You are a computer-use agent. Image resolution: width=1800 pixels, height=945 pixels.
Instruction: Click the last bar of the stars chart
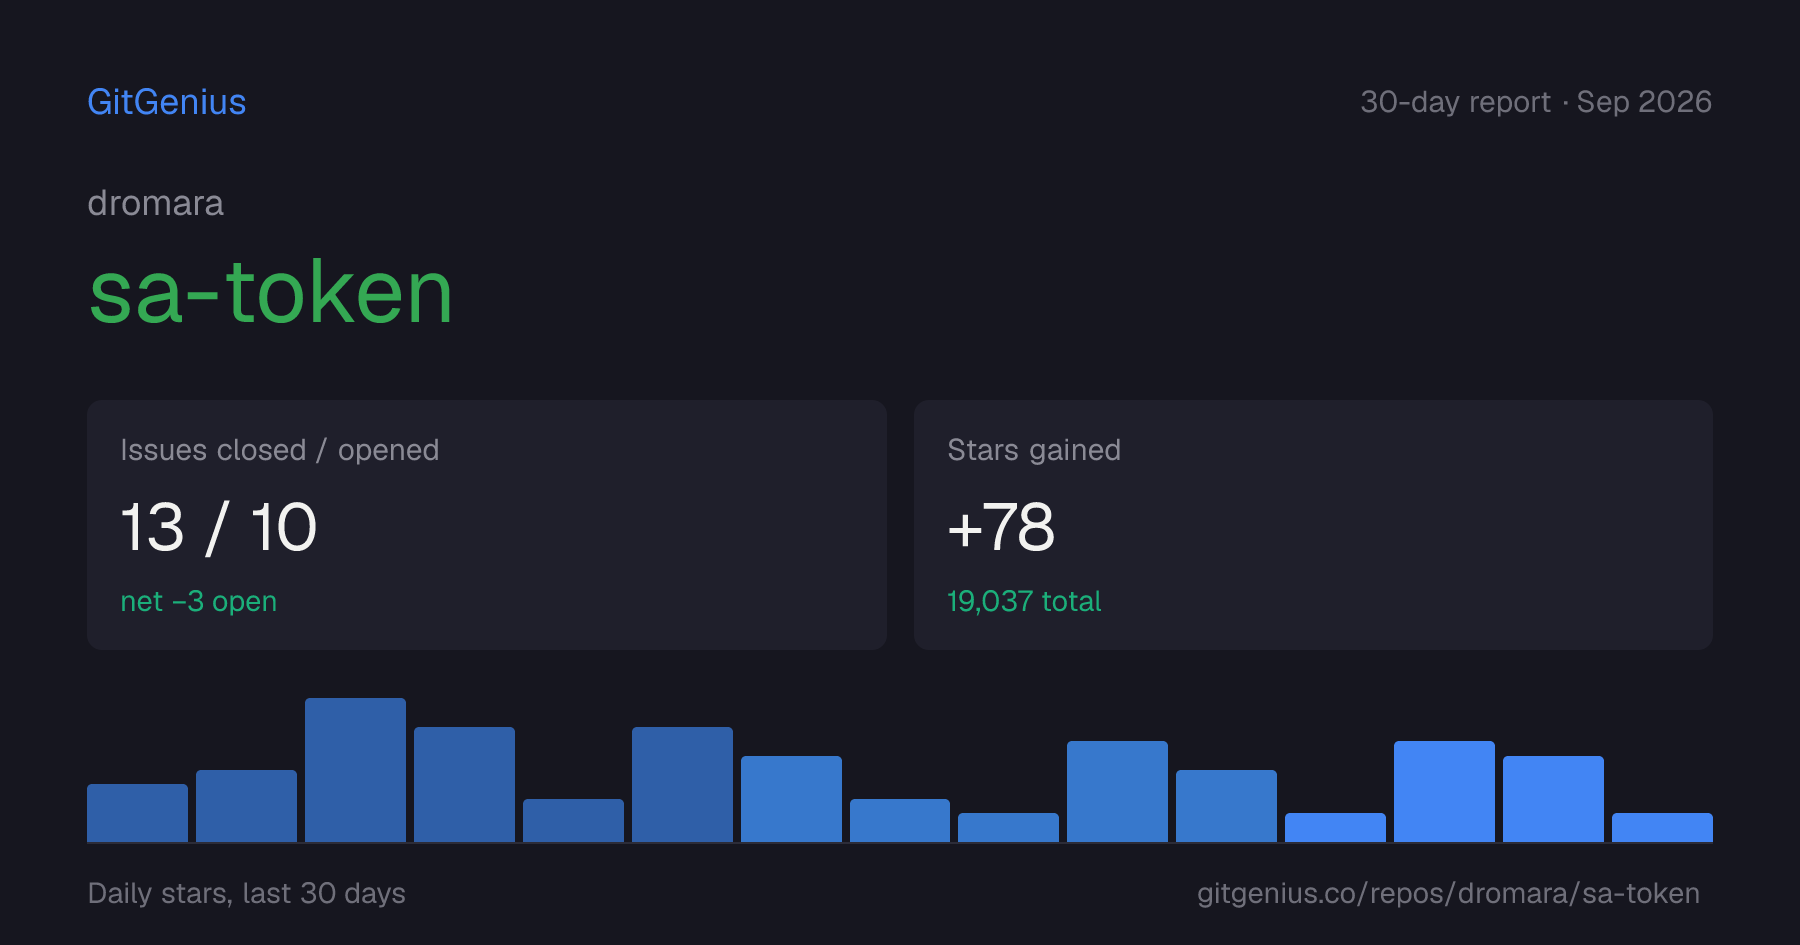coord(1662,828)
